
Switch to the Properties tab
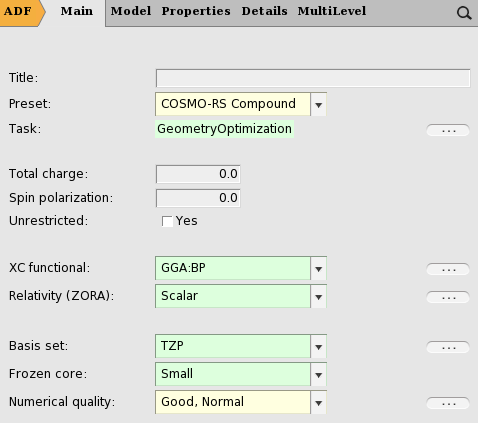tap(196, 11)
